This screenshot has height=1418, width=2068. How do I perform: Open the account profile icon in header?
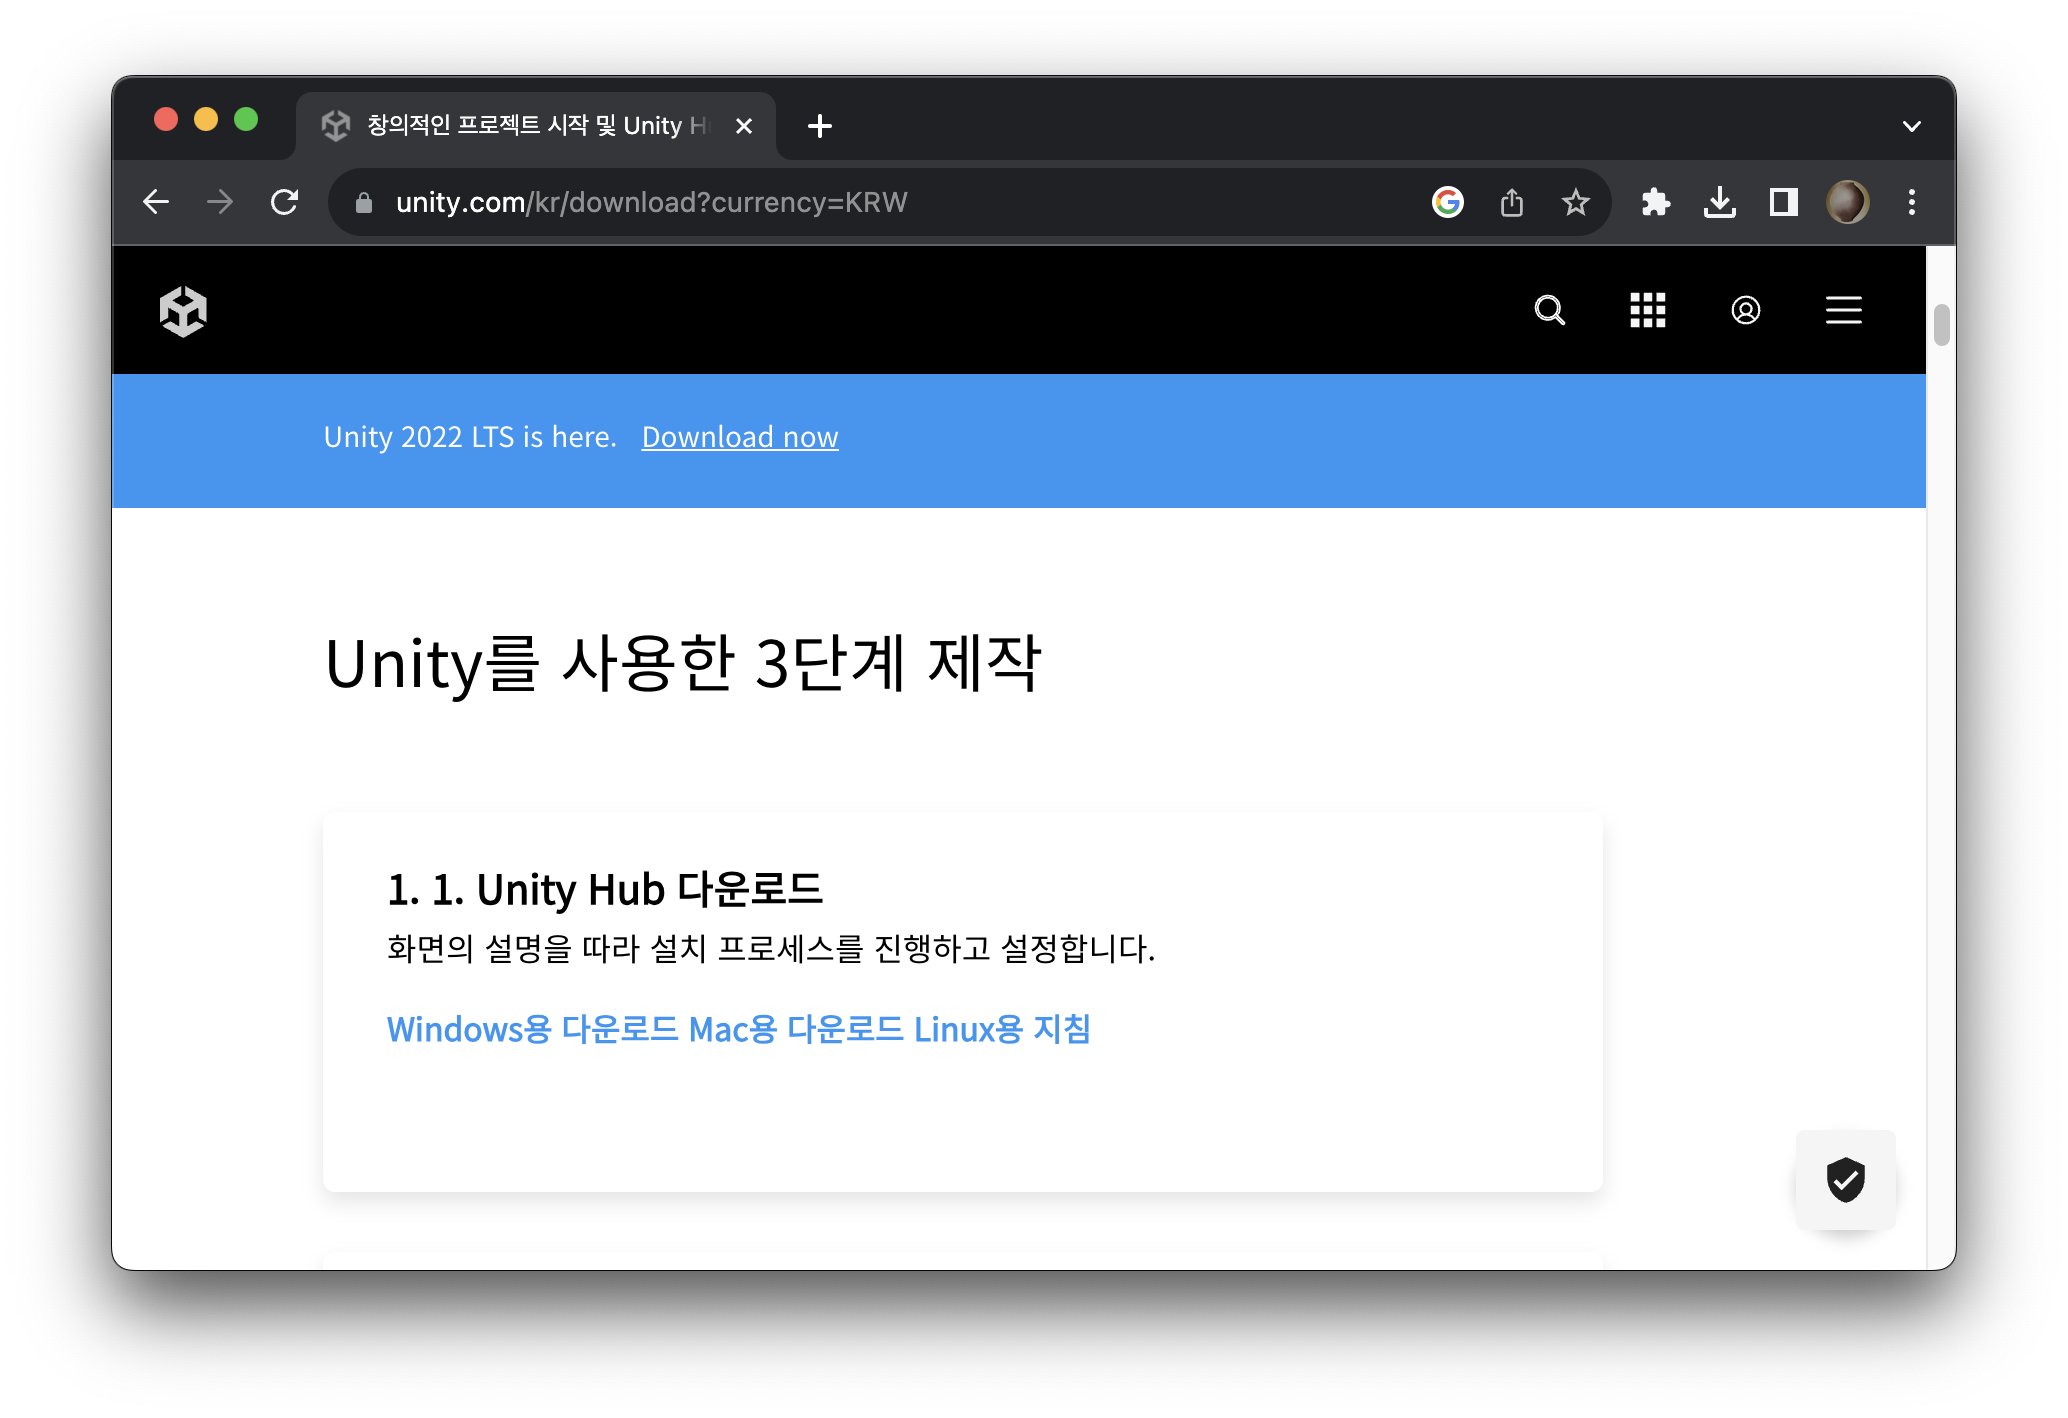[1745, 311]
